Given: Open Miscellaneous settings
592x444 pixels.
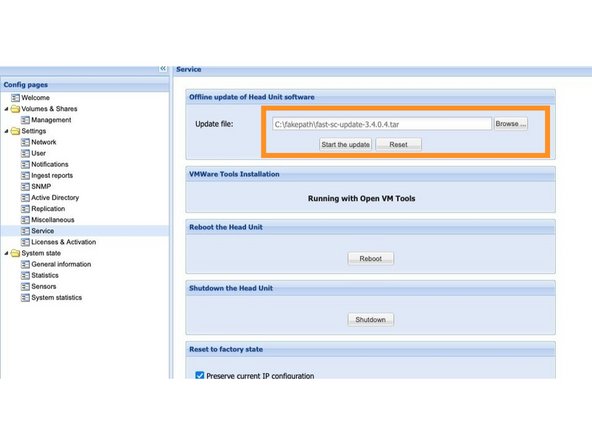Looking at the screenshot, I should [x=53, y=220].
